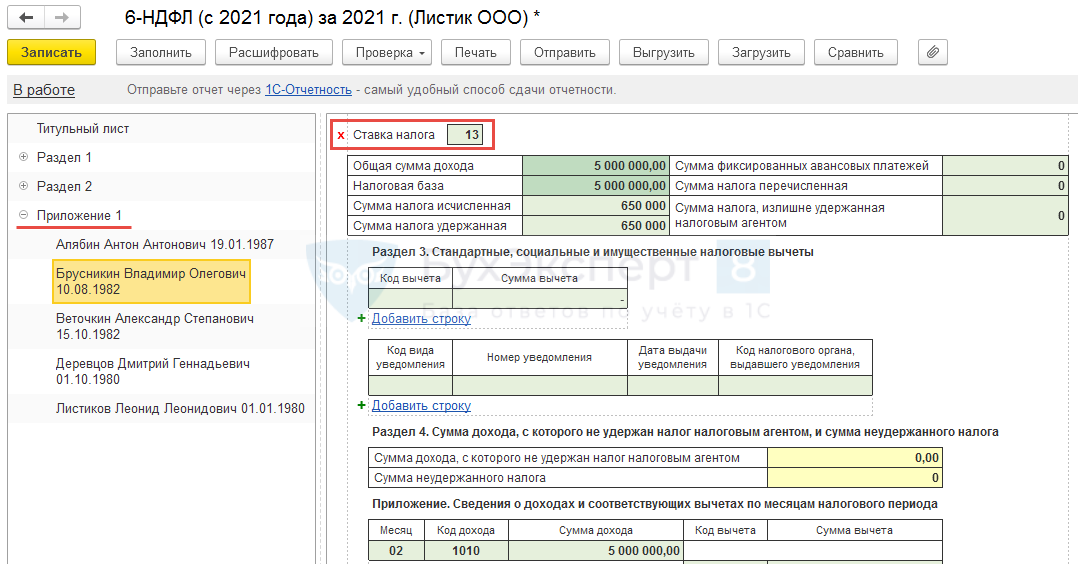Viewport: 1078px width, 564px height.
Task: Select Раздел 2 label in the tree
Action: [64, 186]
